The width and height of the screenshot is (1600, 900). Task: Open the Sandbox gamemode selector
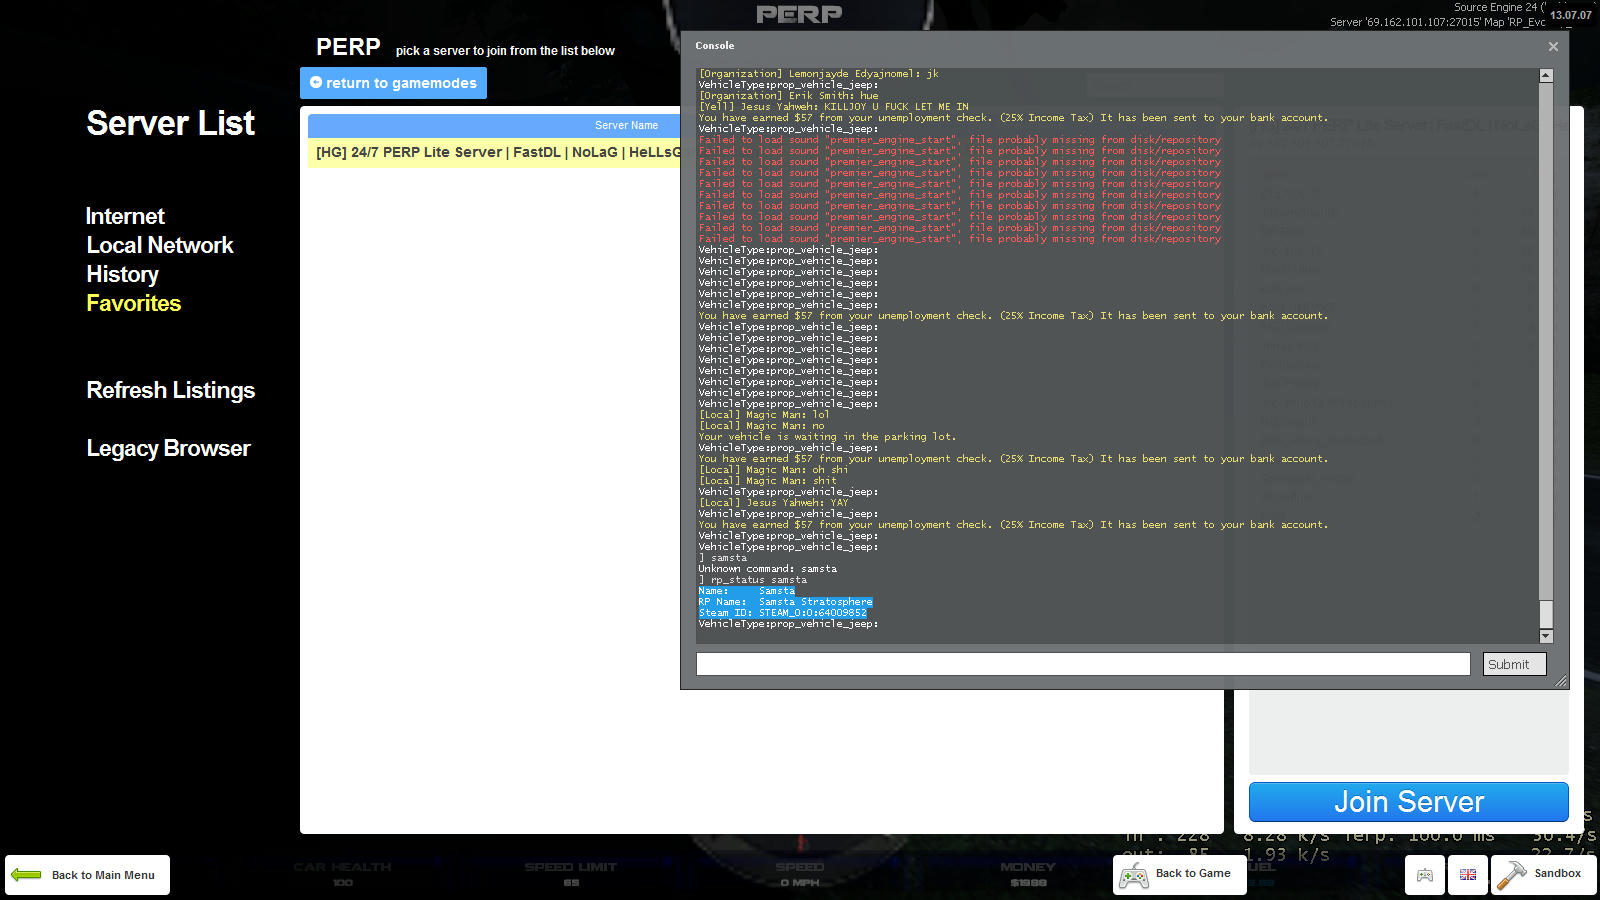(x=1544, y=875)
